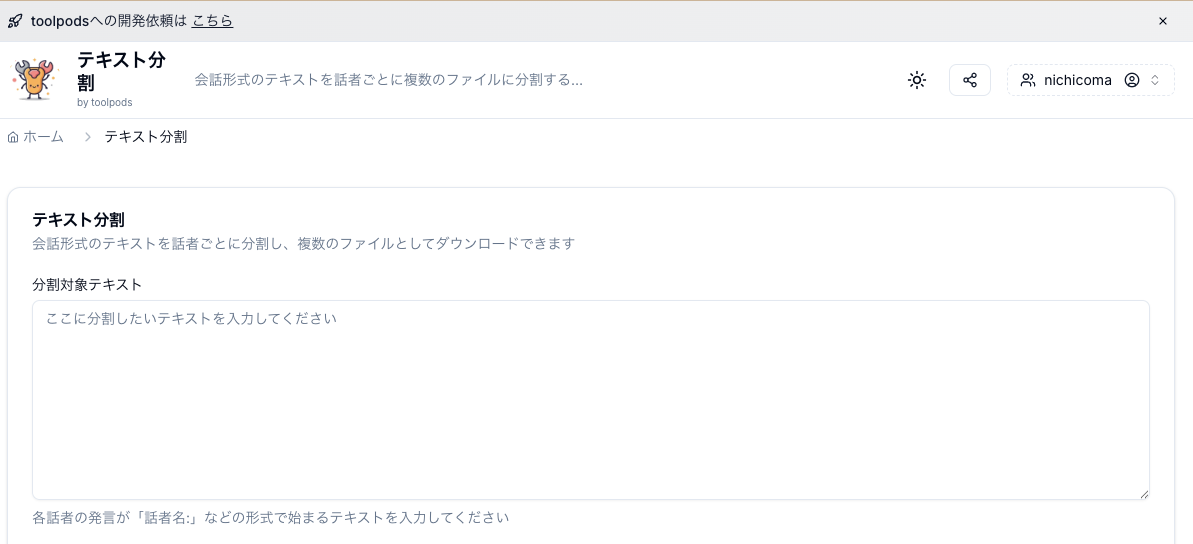1193x544 pixels.
Task: Click the truncated header description text
Action: [388, 80]
